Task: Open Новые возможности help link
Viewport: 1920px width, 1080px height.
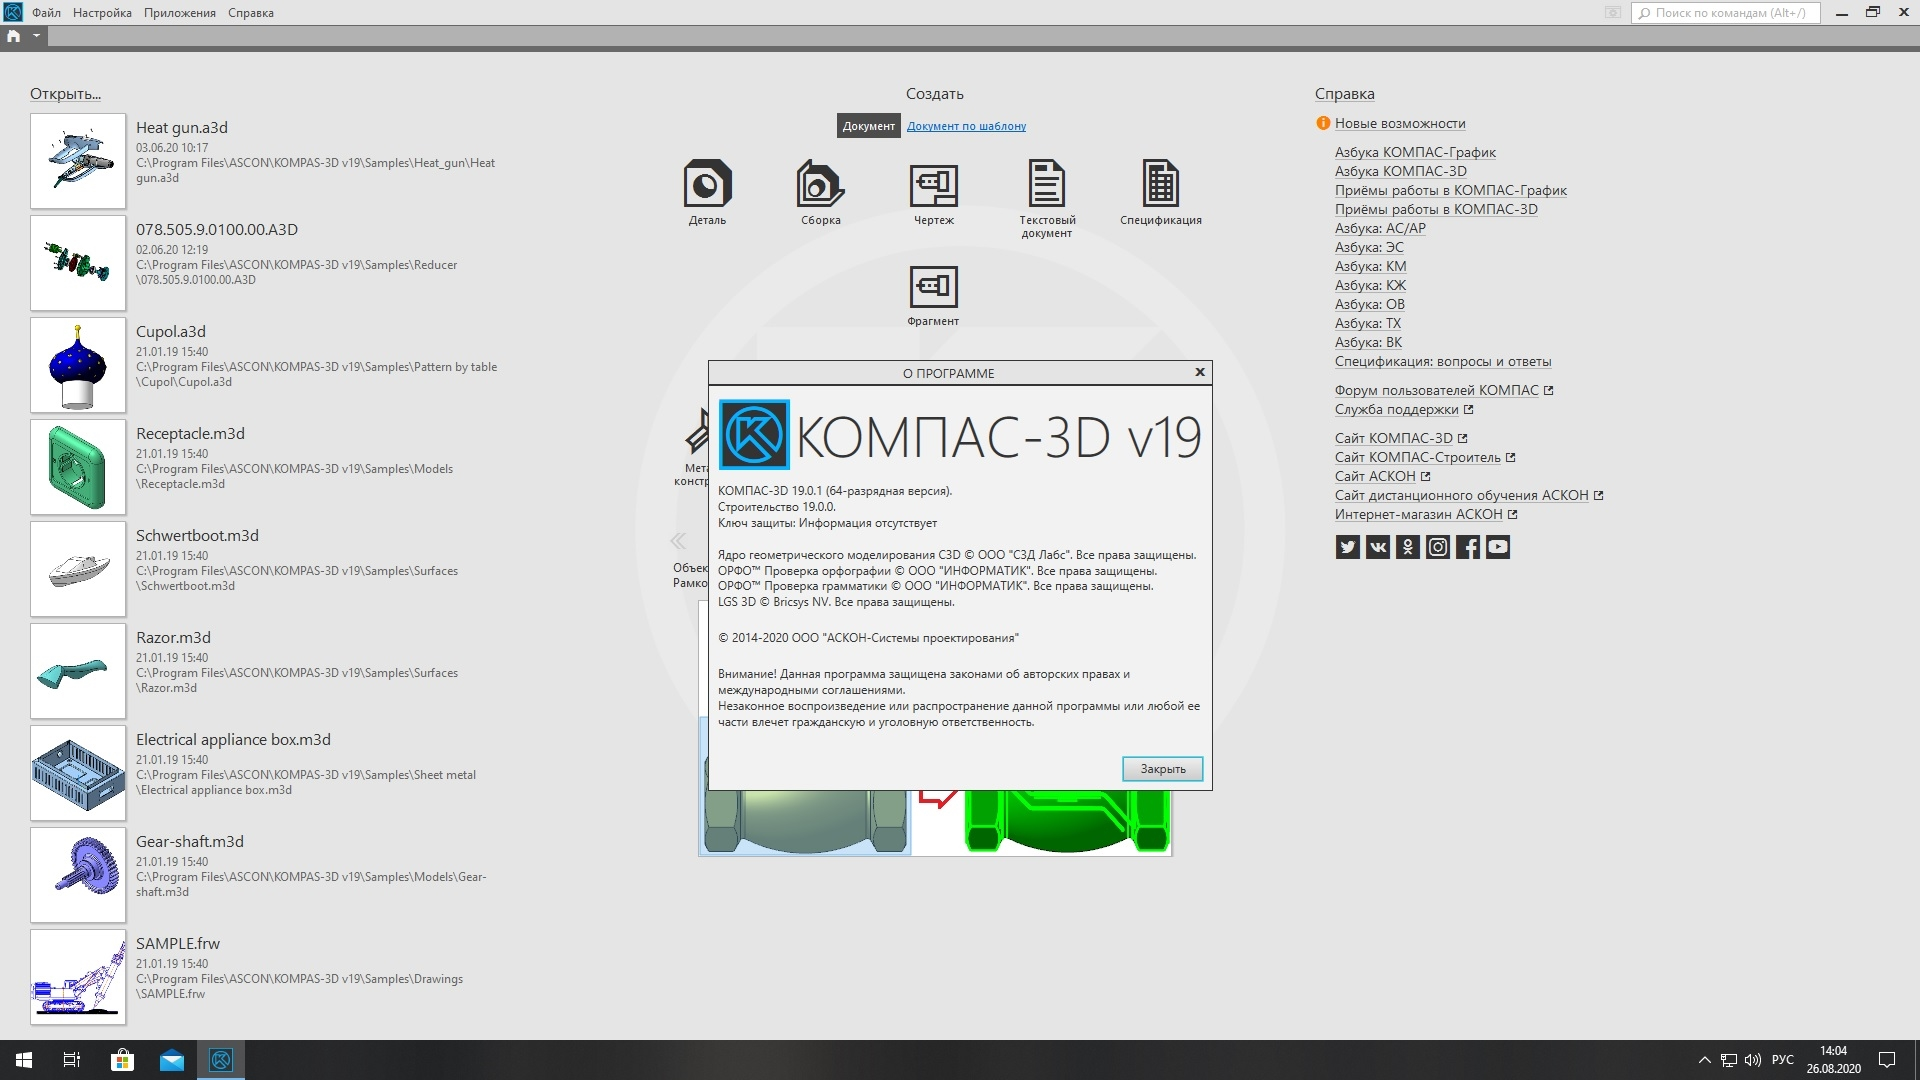Action: [1400, 123]
